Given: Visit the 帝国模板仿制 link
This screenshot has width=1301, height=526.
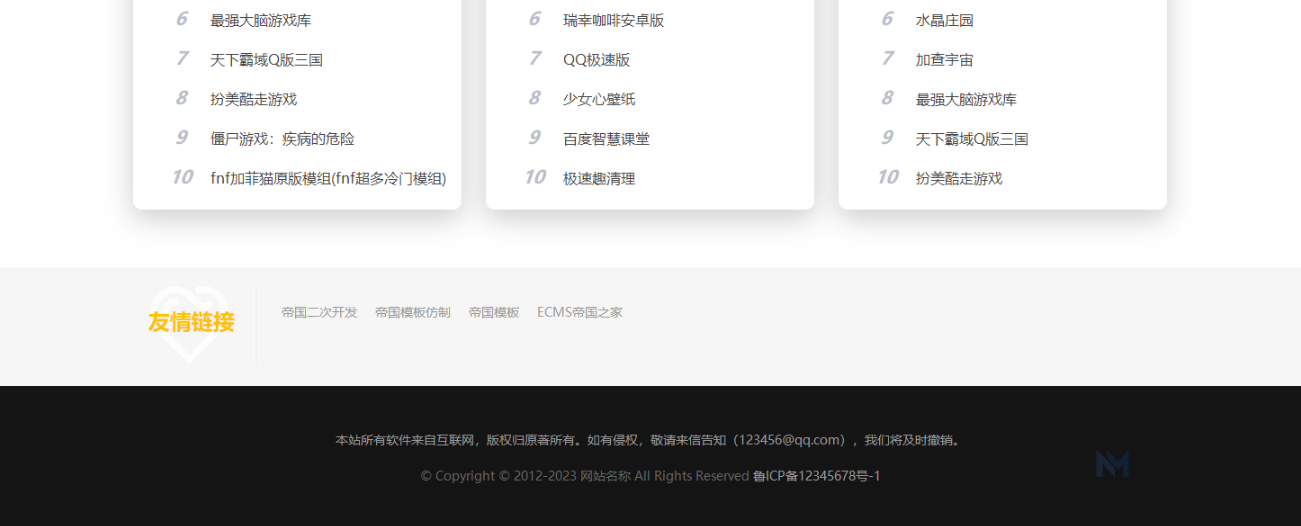Looking at the screenshot, I should [x=412, y=312].
